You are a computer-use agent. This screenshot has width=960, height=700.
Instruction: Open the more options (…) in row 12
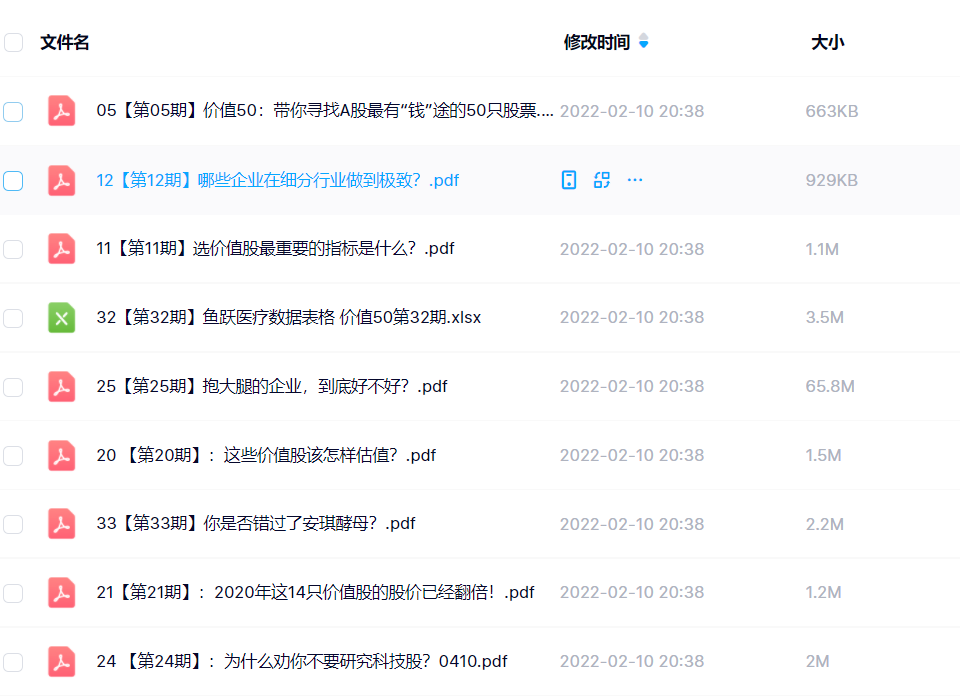coord(635,180)
